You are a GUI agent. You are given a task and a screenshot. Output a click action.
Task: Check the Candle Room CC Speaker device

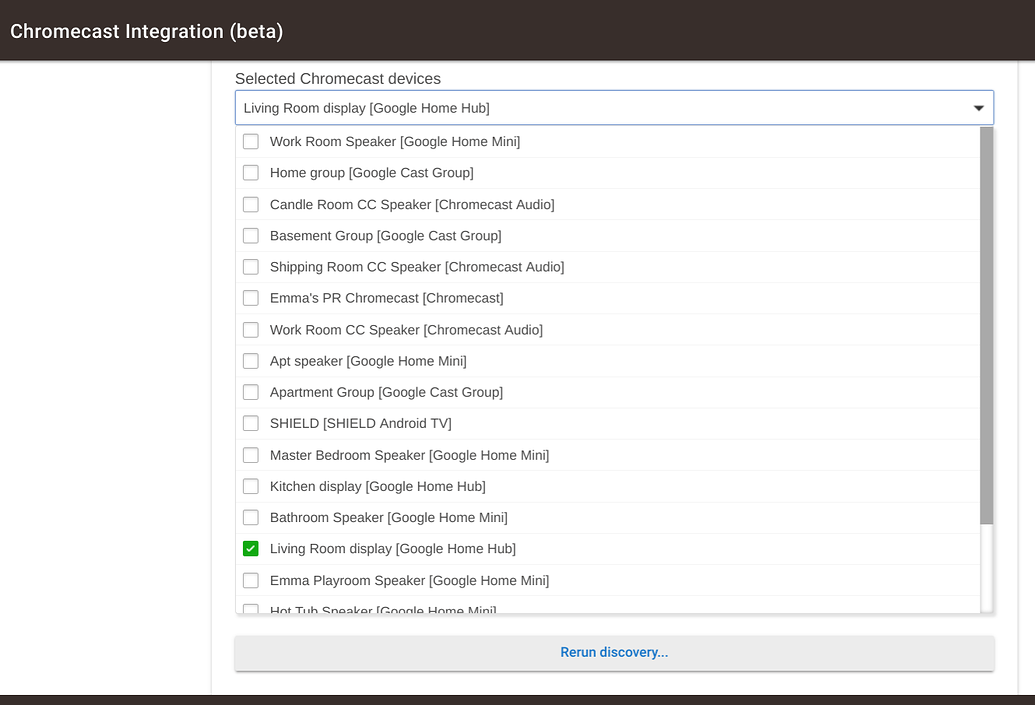(250, 204)
